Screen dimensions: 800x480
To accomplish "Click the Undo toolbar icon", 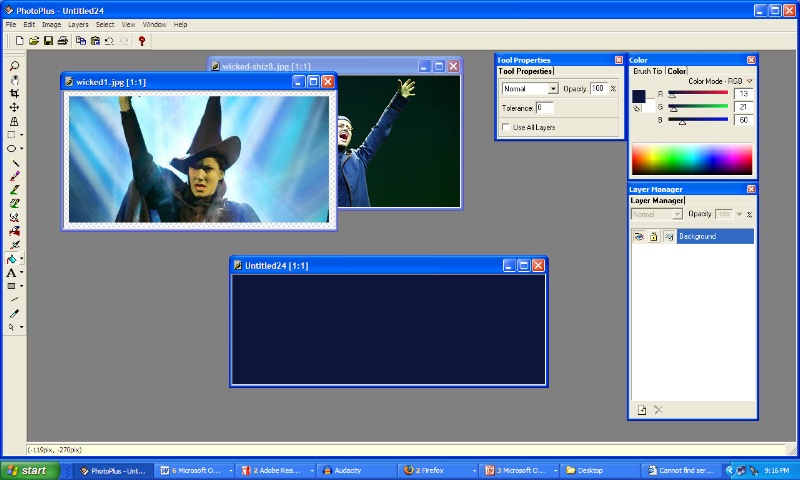I will (x=109, y=41).
